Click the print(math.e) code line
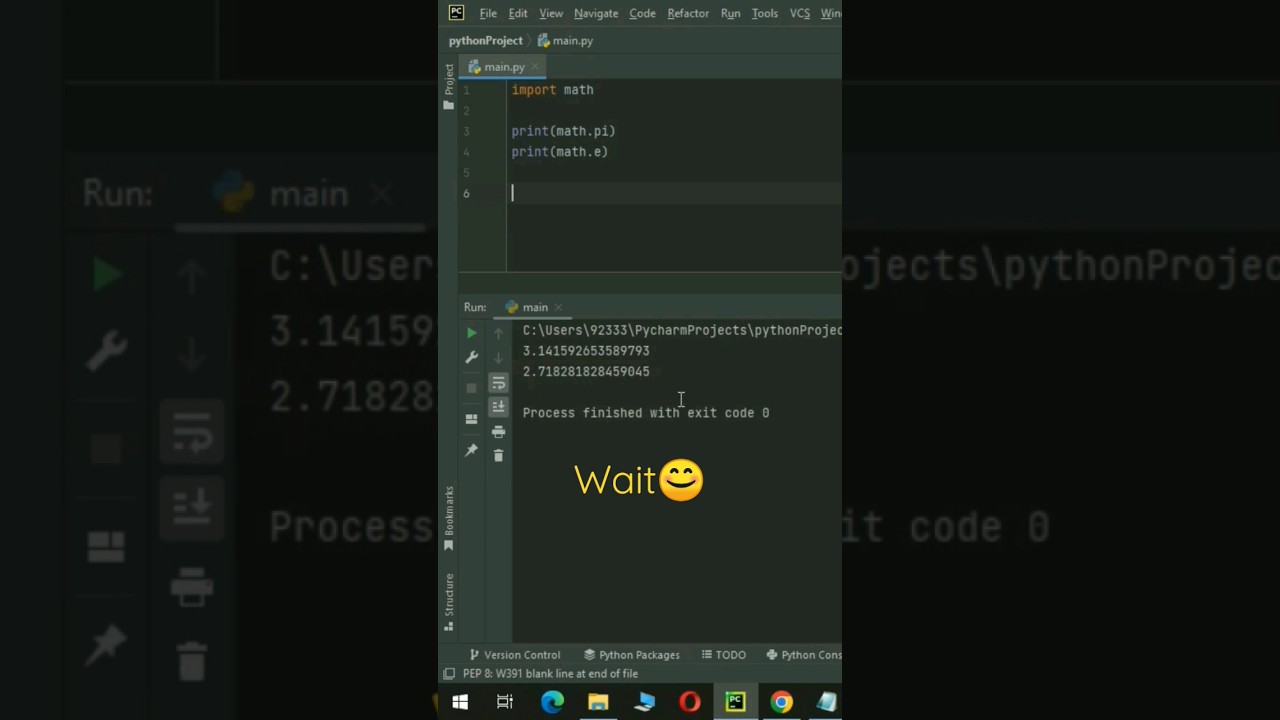 point(559,152)
